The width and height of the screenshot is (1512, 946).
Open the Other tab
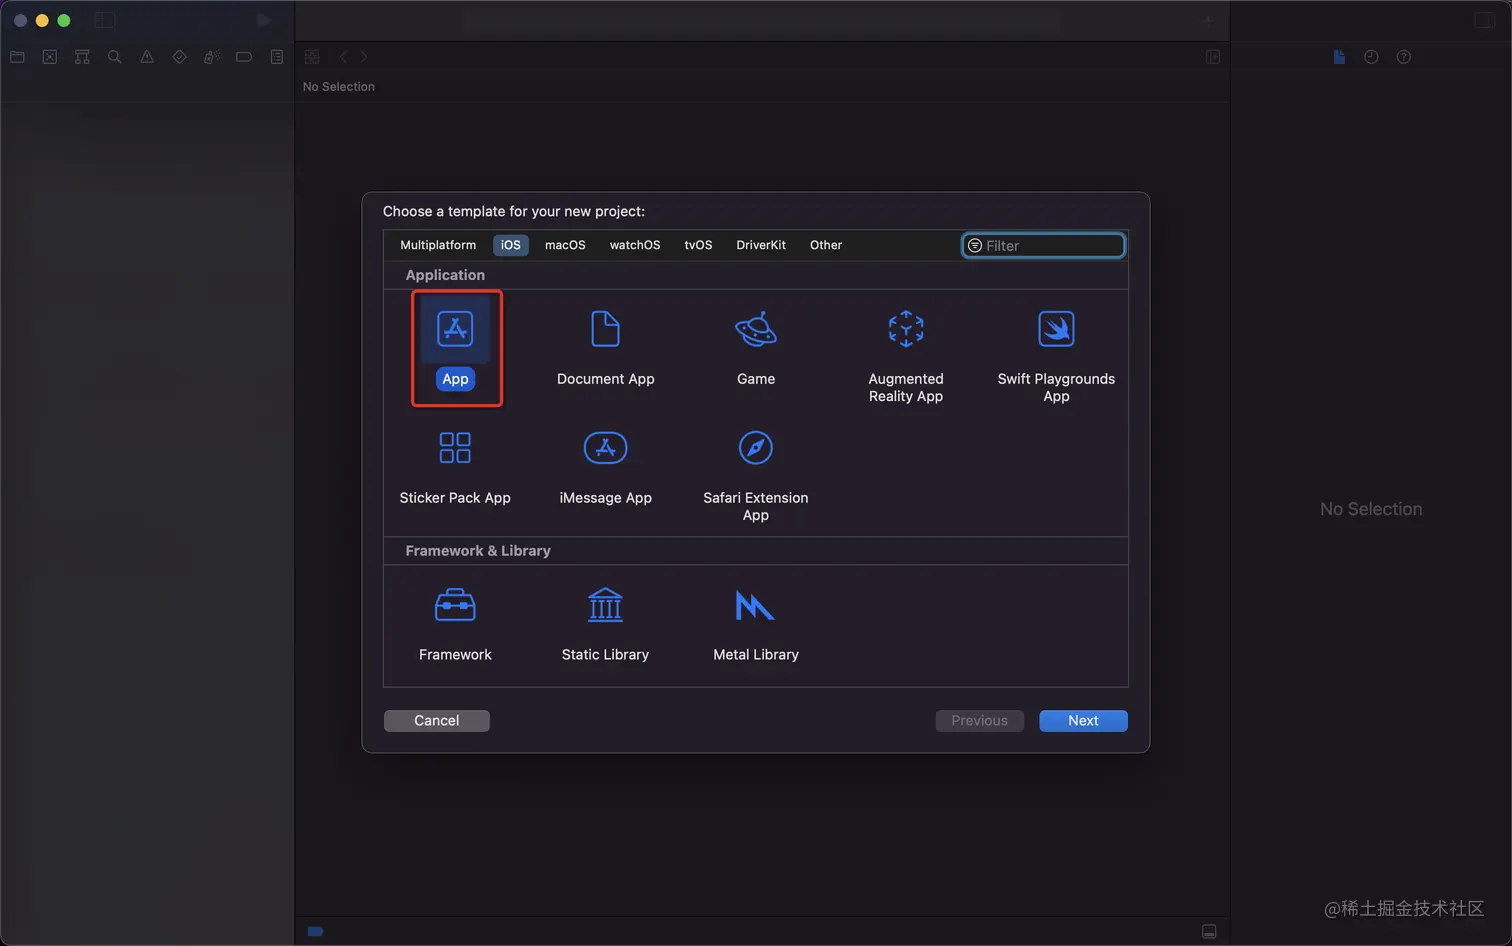pyautogui.click(x=826, y=245)
